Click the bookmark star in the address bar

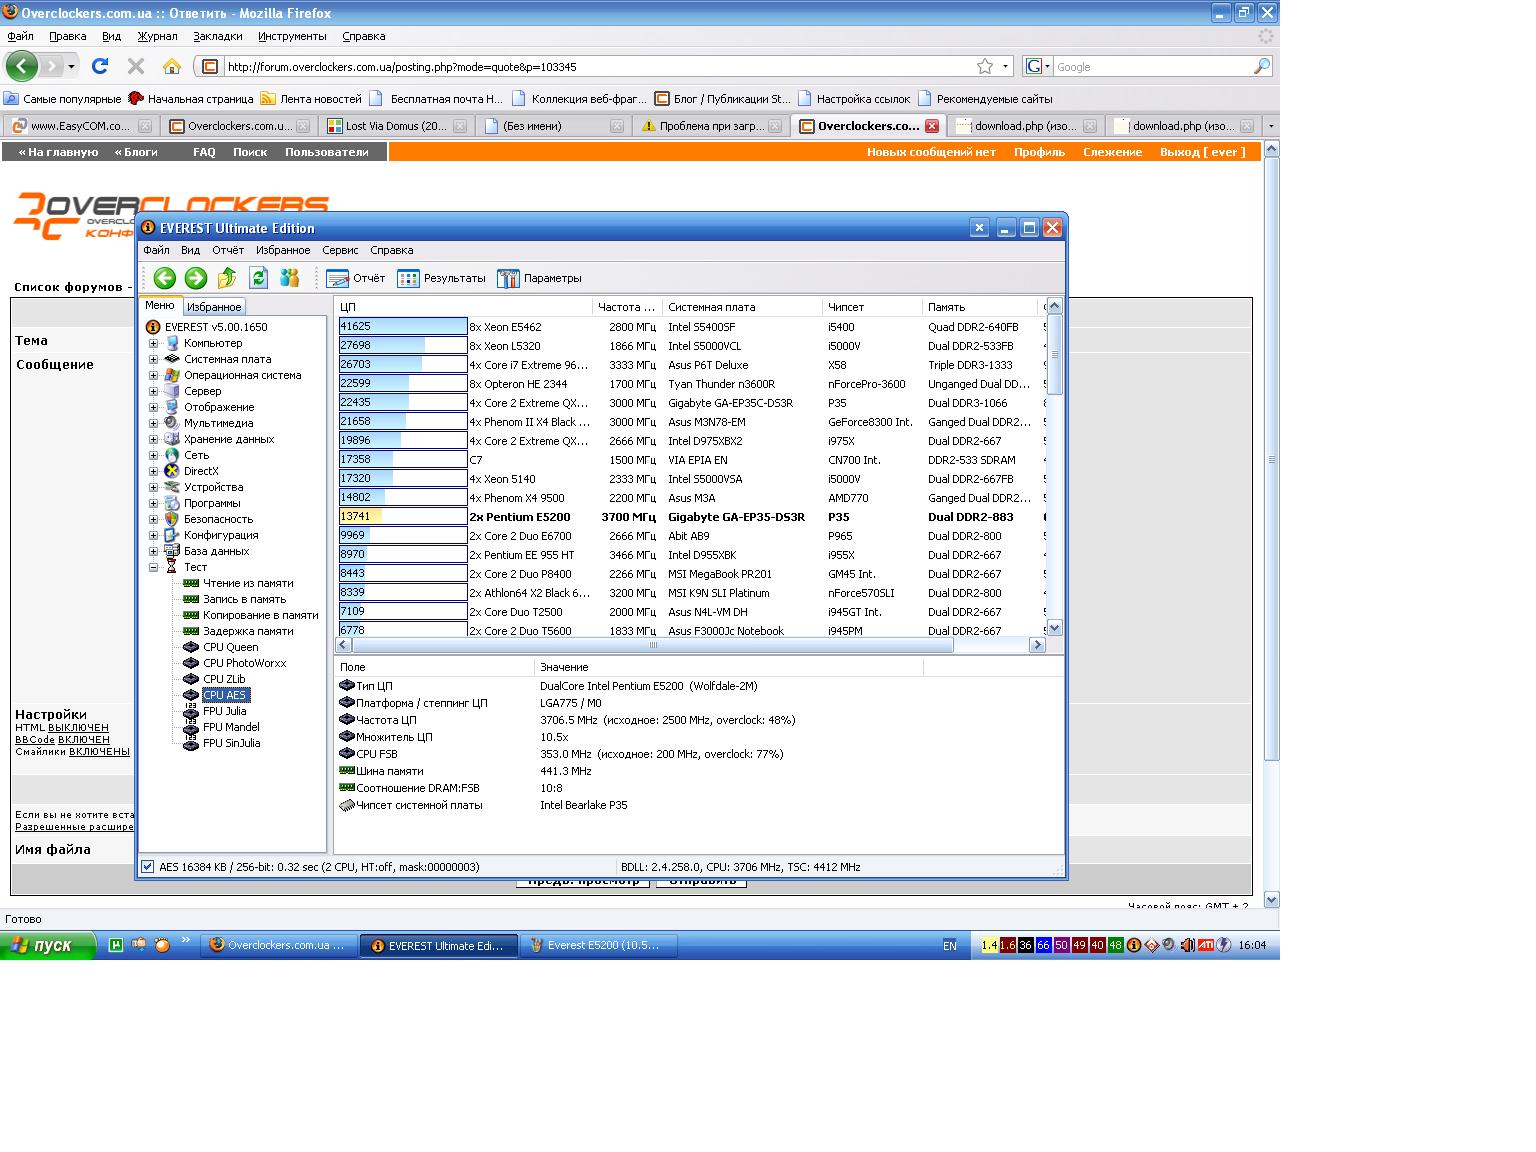tap(985, 66)
